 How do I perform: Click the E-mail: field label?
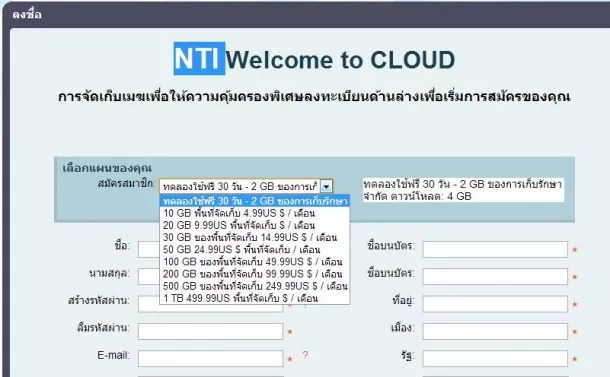point(113,355)
